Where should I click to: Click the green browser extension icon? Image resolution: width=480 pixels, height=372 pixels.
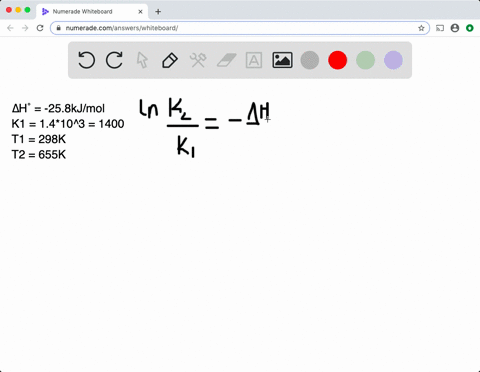click(470, 28)
